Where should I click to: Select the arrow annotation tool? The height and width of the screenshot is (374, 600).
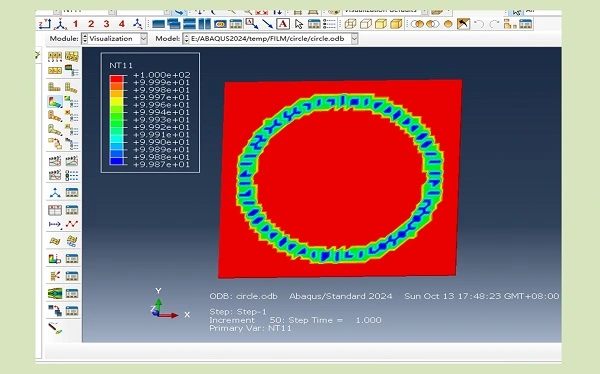tap(267, 24)
